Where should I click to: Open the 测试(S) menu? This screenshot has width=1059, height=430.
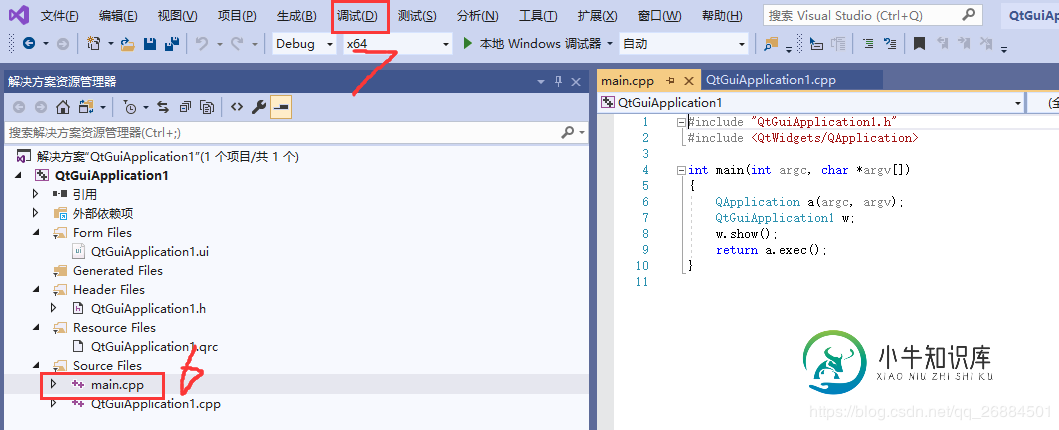pyautogui.click(x=417, y=16)
